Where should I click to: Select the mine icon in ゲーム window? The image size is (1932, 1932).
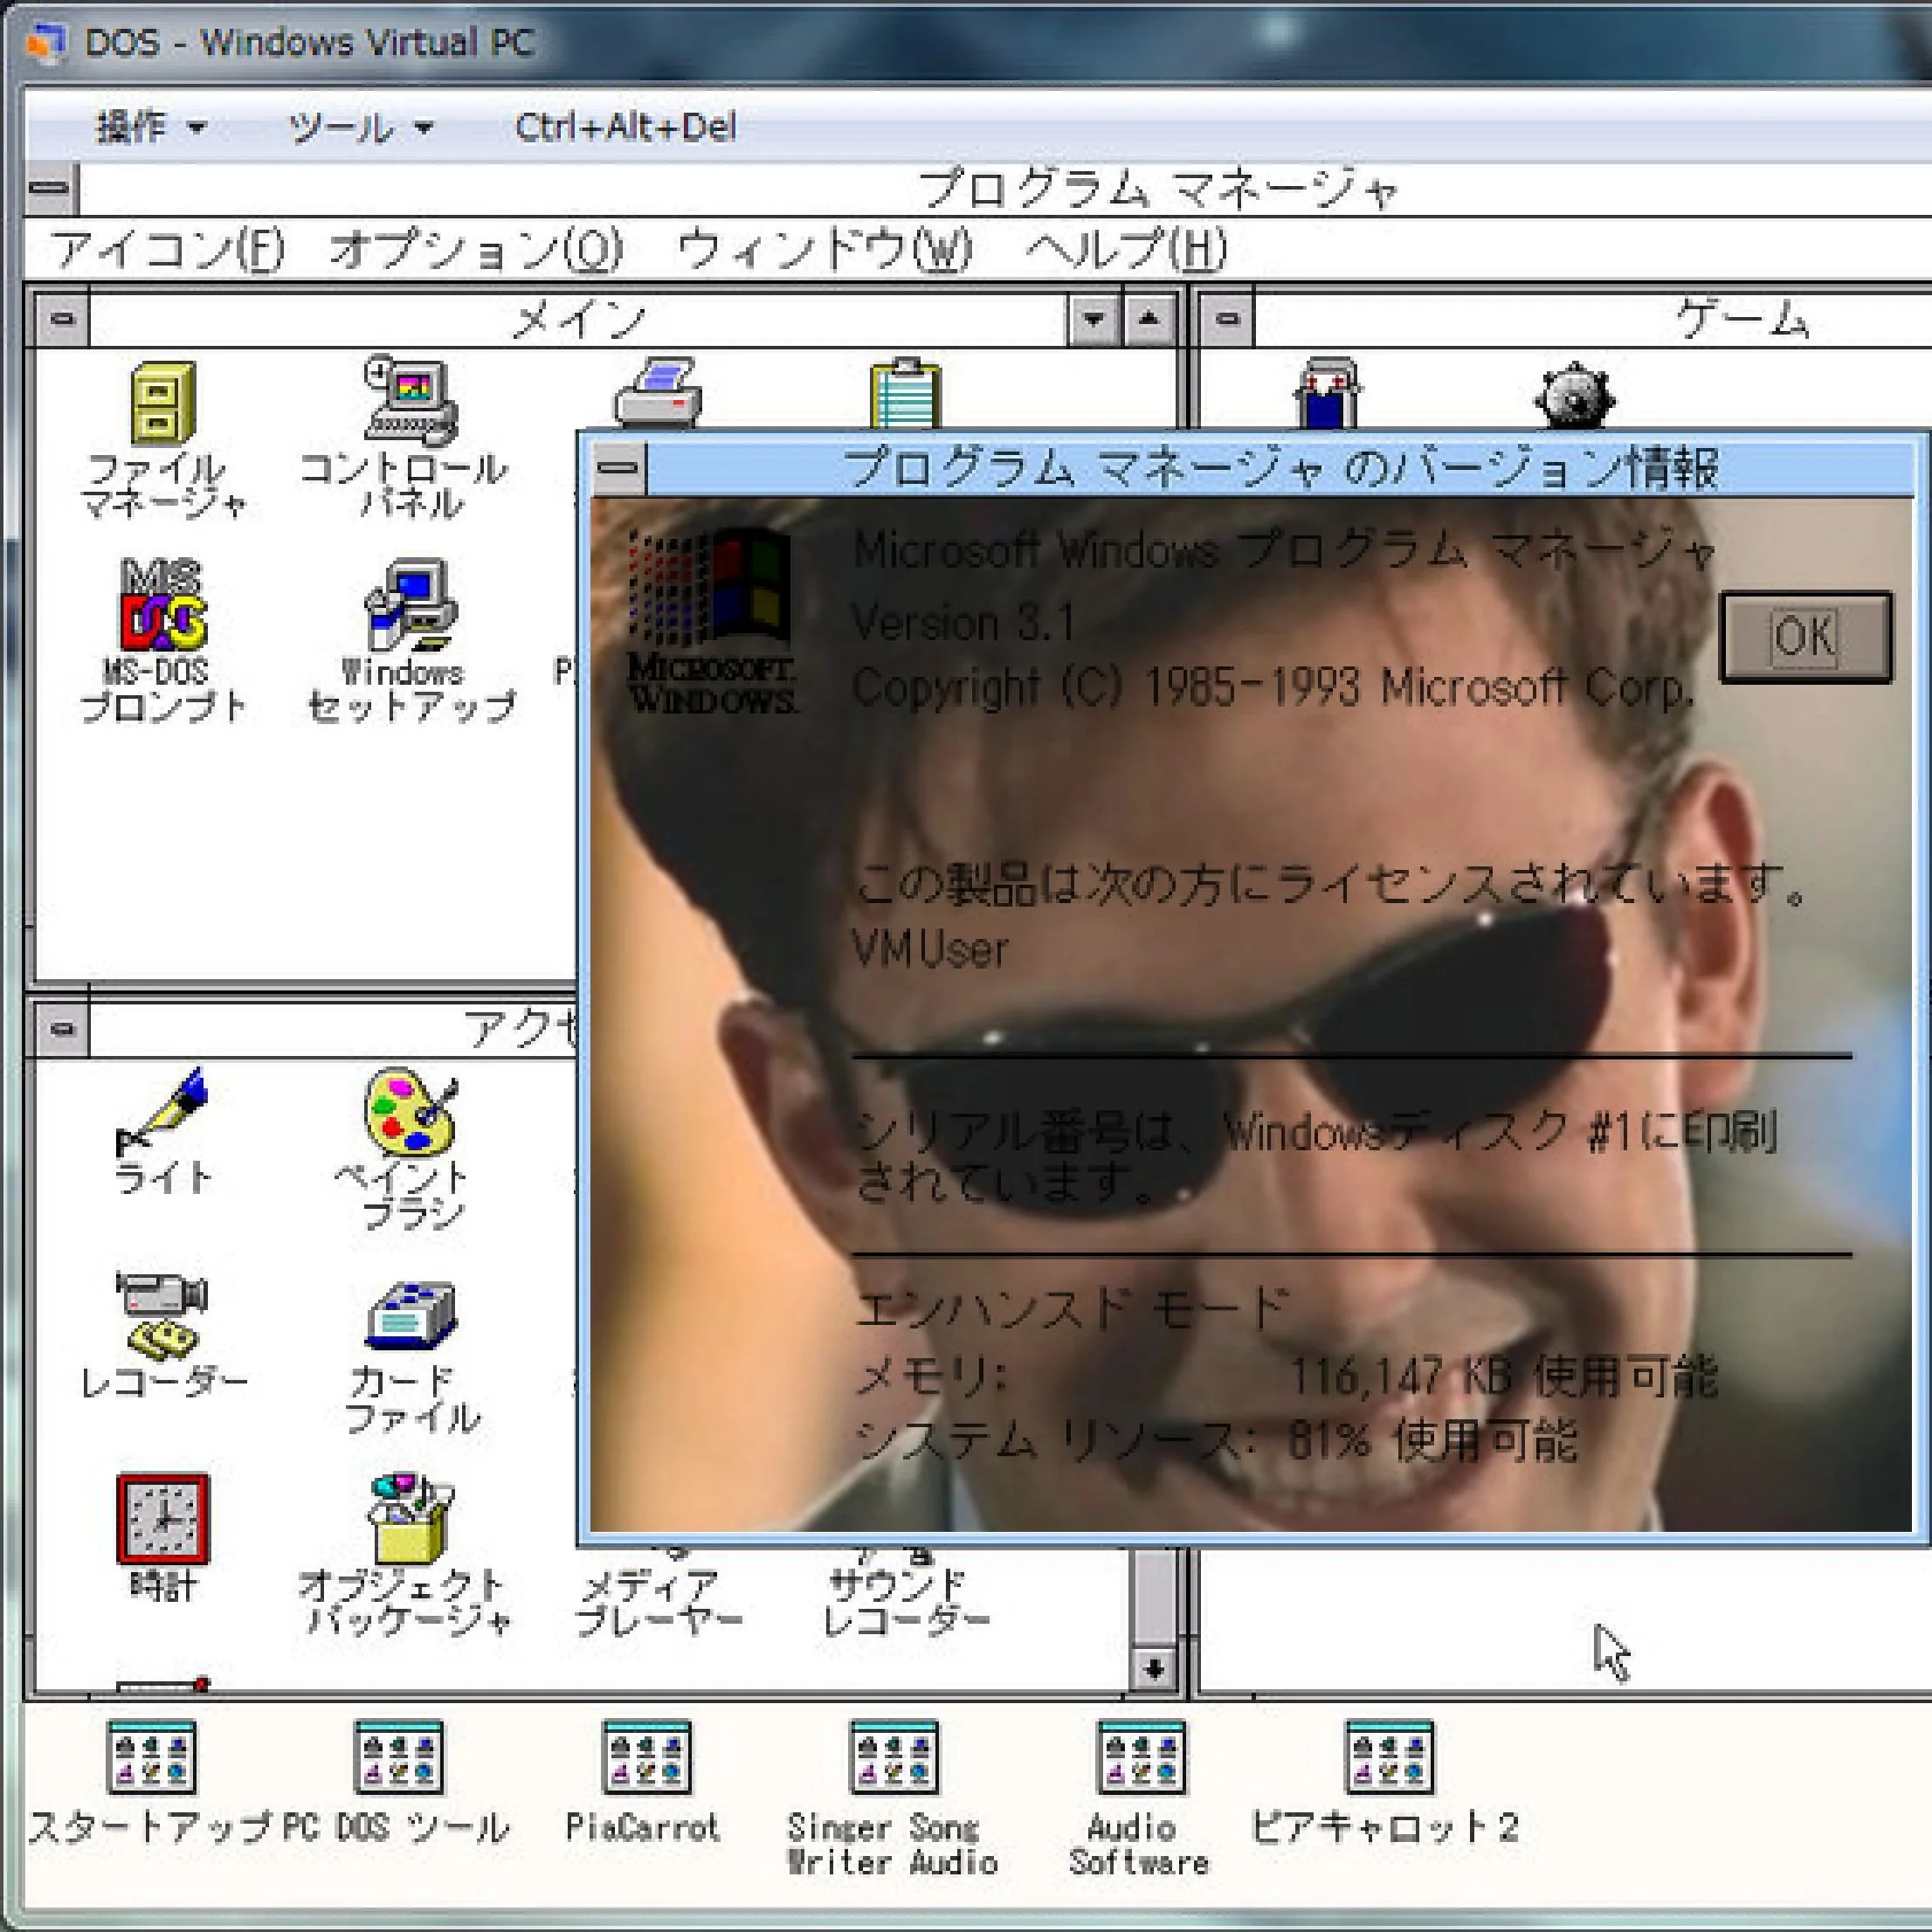[1574, 396]
